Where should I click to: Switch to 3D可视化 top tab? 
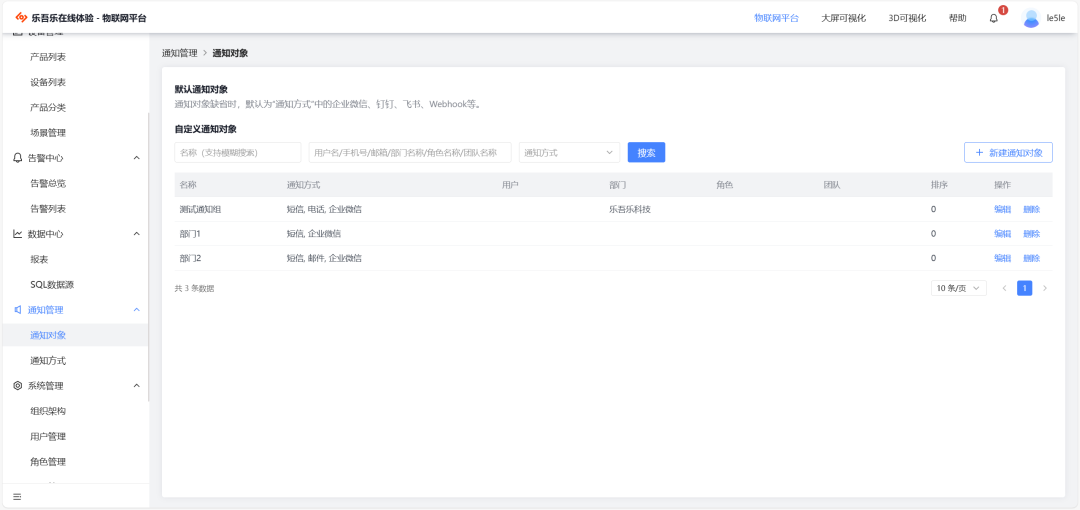(x=907, y=19)
